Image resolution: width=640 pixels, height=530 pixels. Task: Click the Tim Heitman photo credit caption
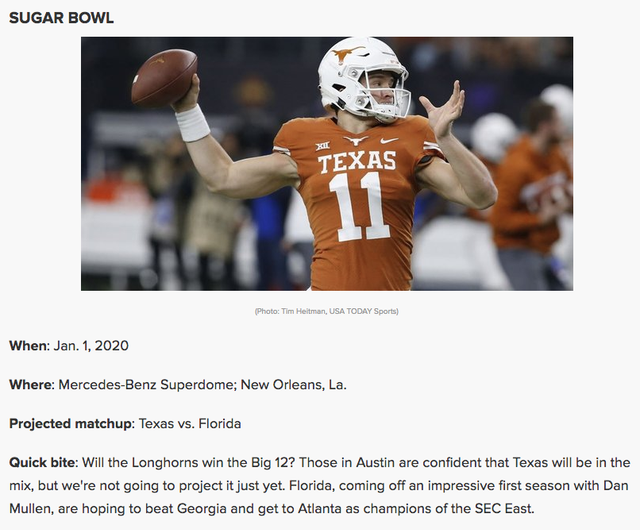point(326,312)
